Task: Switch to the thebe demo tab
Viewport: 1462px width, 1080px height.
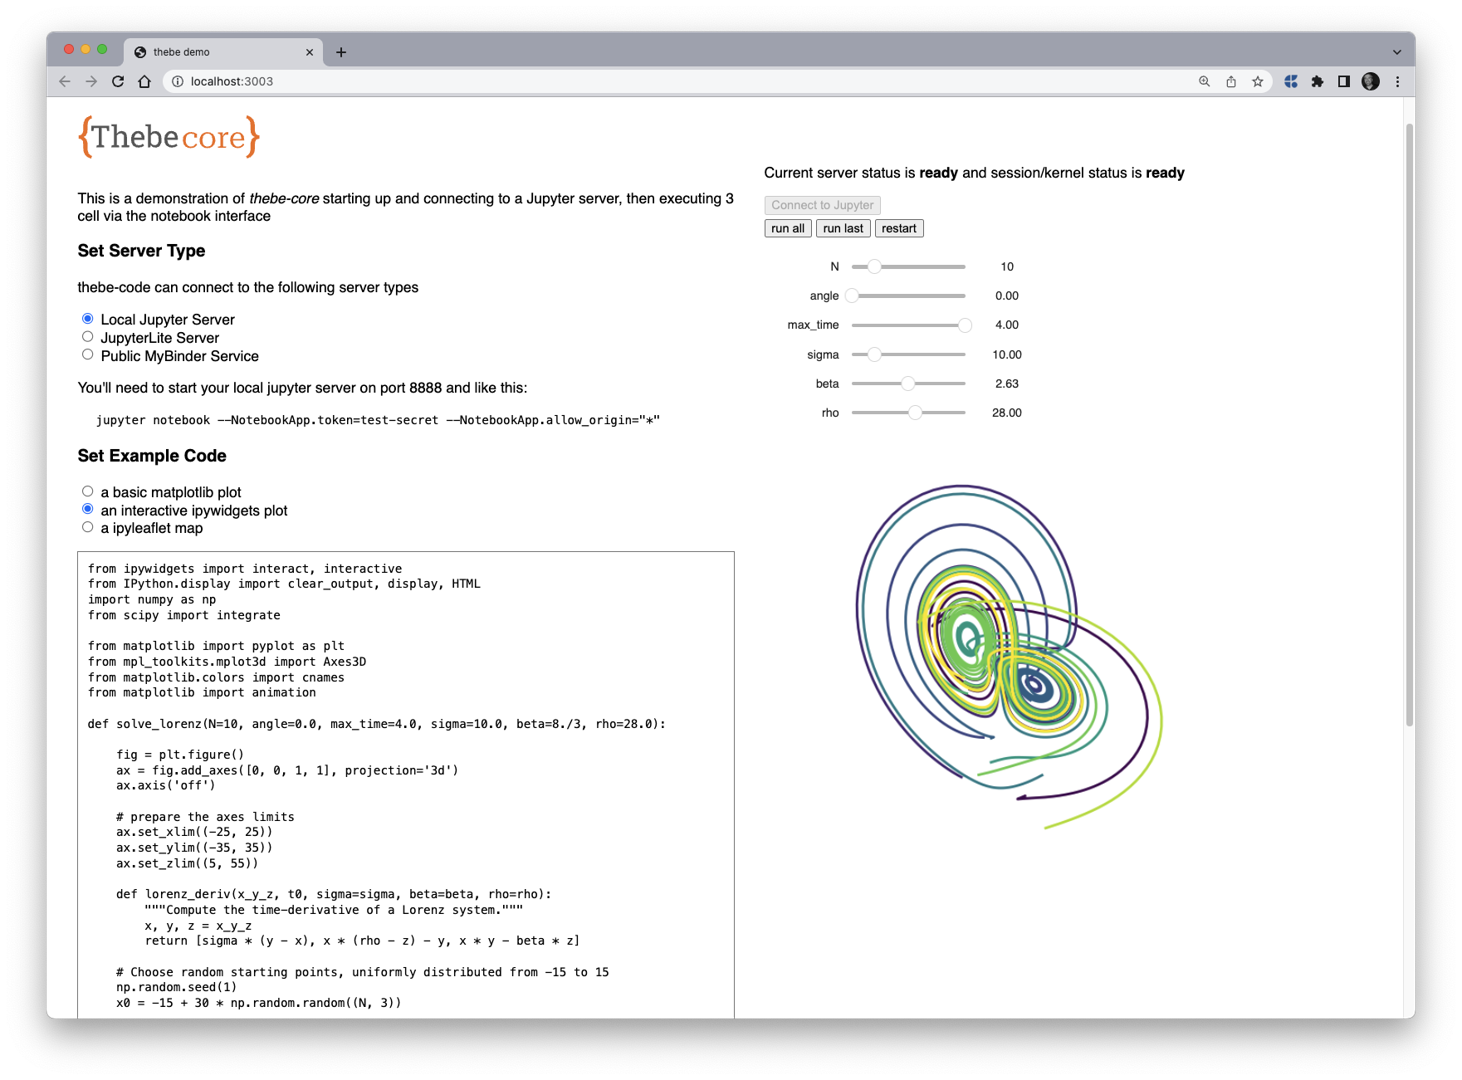Action: click(x=222, y=52)
